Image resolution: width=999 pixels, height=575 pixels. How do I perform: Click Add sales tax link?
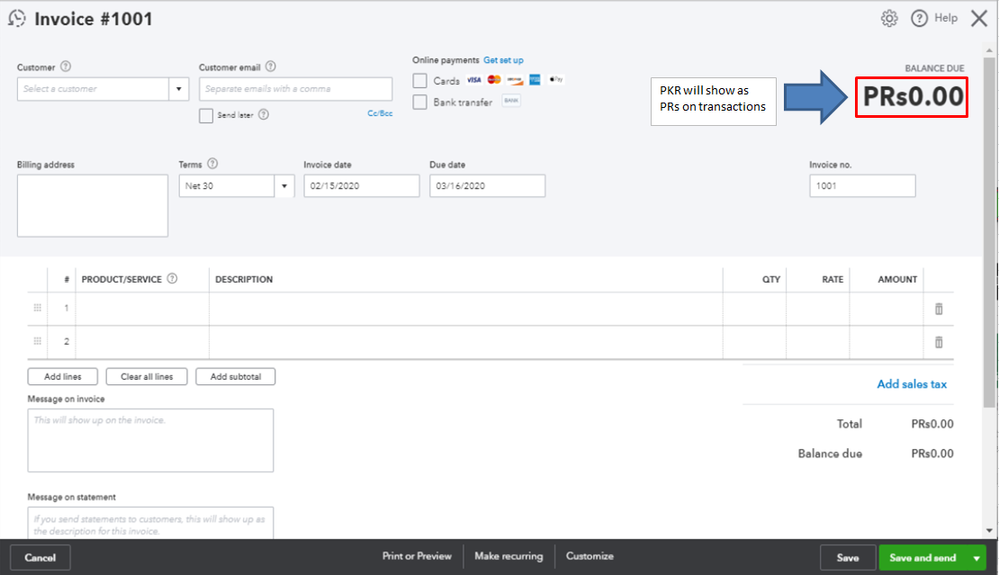[x=912, y=384]
